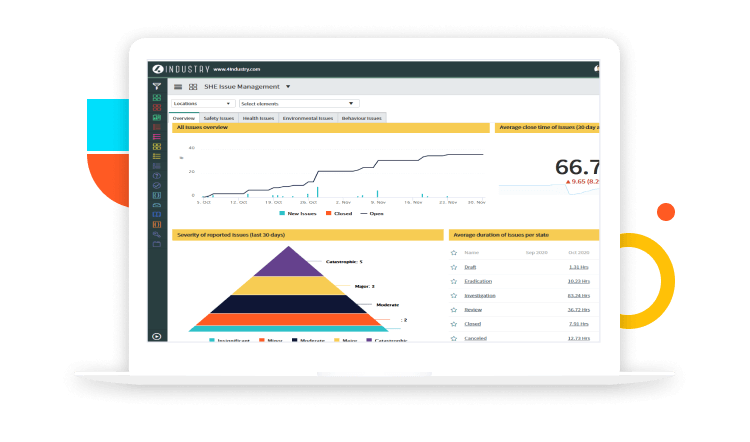Switch to the Health Issues tab
The height and width of the screenshot is (442, 750).
click(x=258, y=118)
